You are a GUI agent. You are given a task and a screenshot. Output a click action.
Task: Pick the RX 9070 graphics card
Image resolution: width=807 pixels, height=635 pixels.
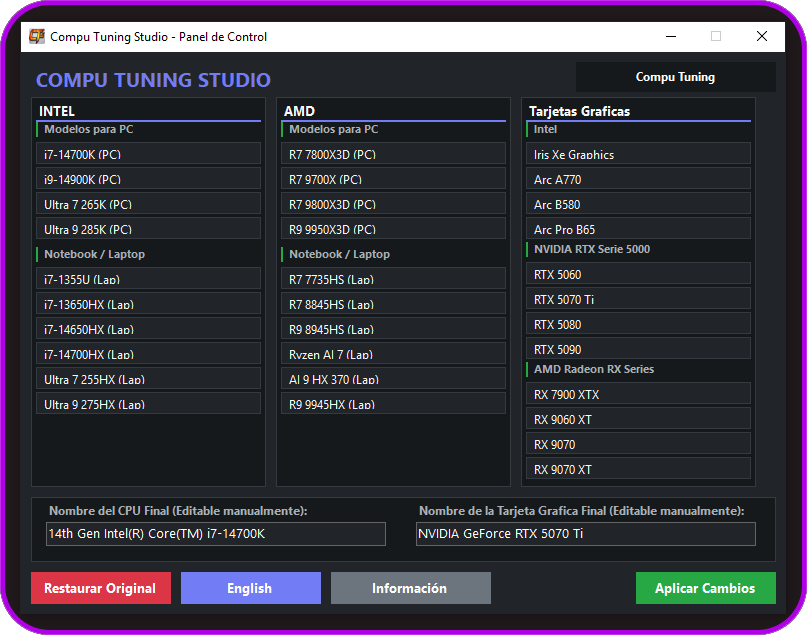tap(638, 443)
